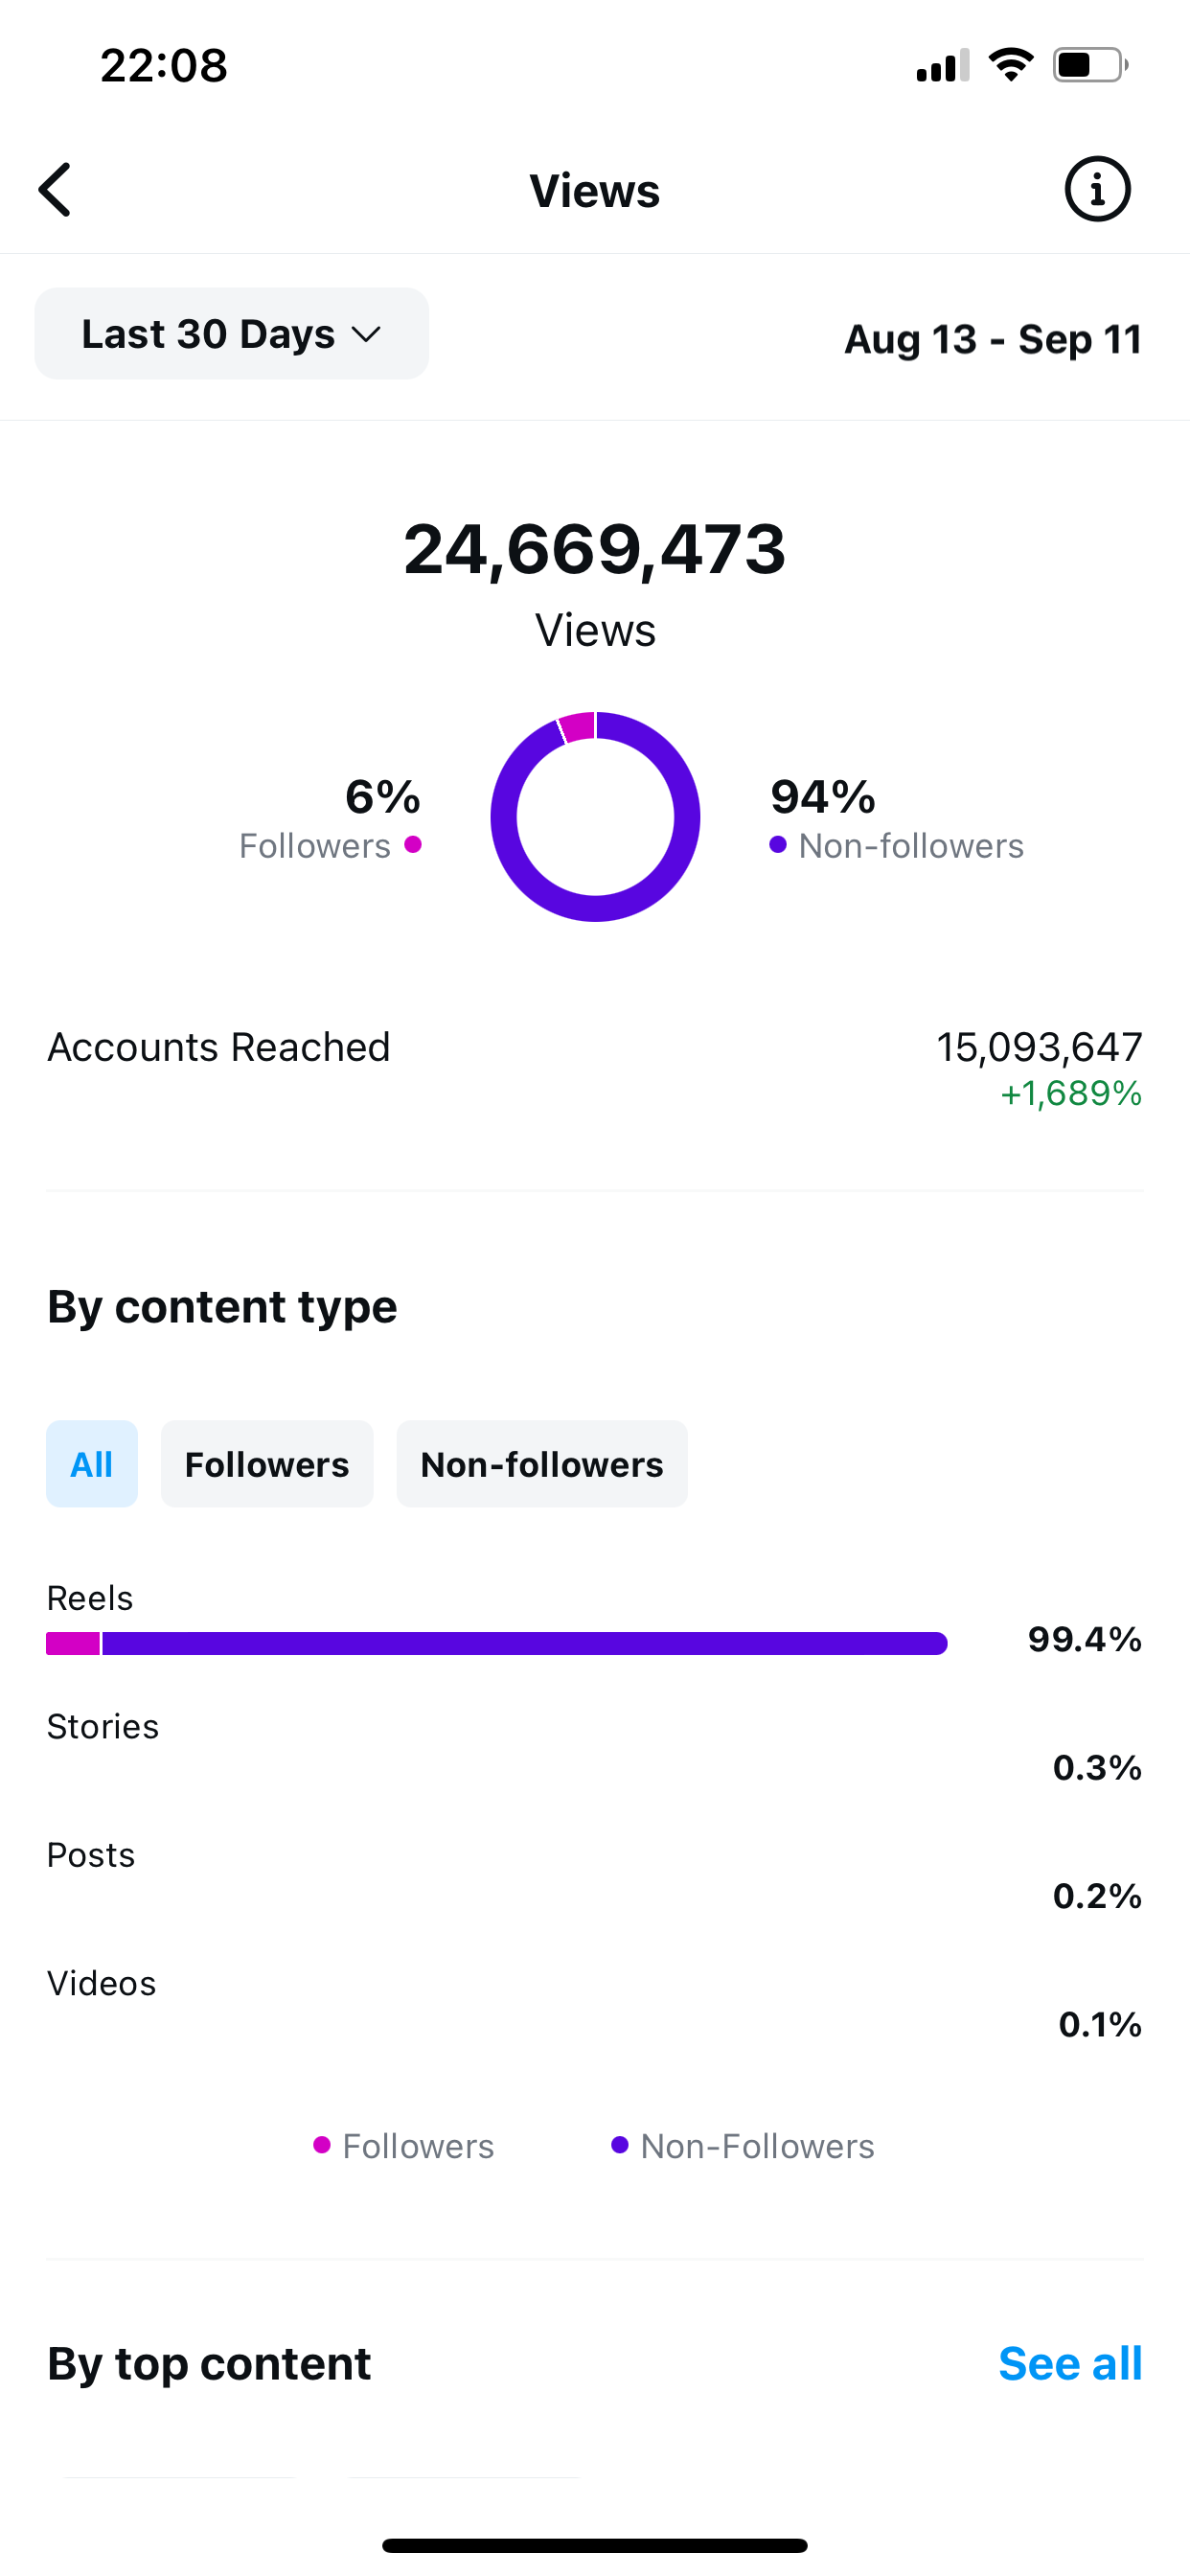Tap the 24,669,473 total views number
This screenshot has width=1190, height=2576.
point(595,549)
